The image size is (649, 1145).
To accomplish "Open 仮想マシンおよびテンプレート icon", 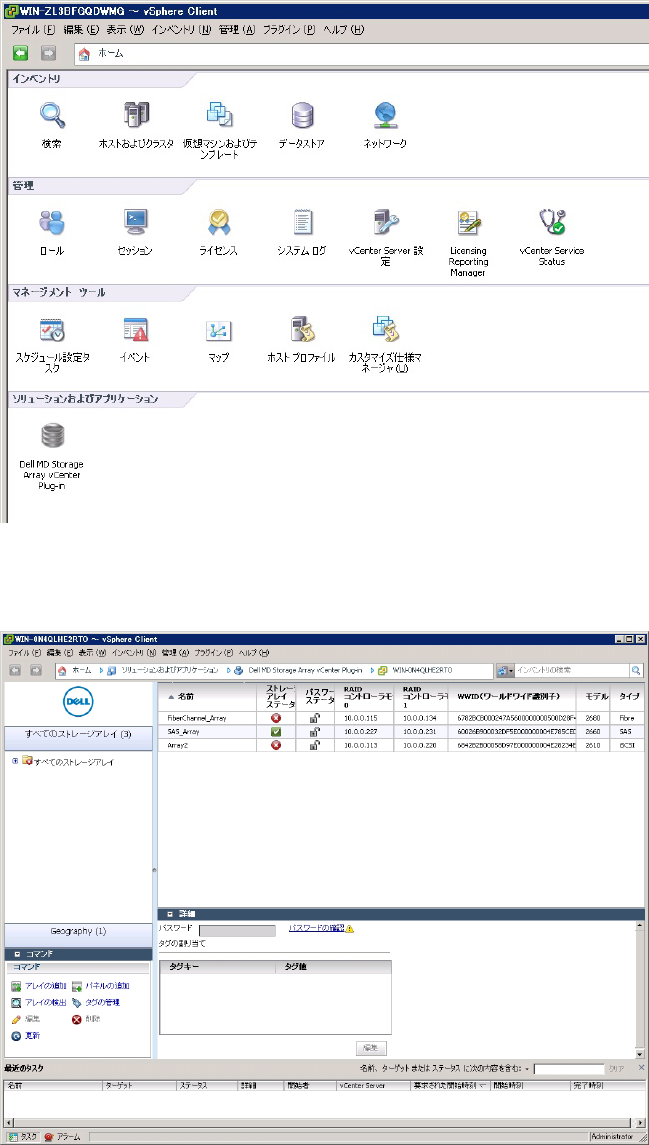I will [x=220, y=115].
